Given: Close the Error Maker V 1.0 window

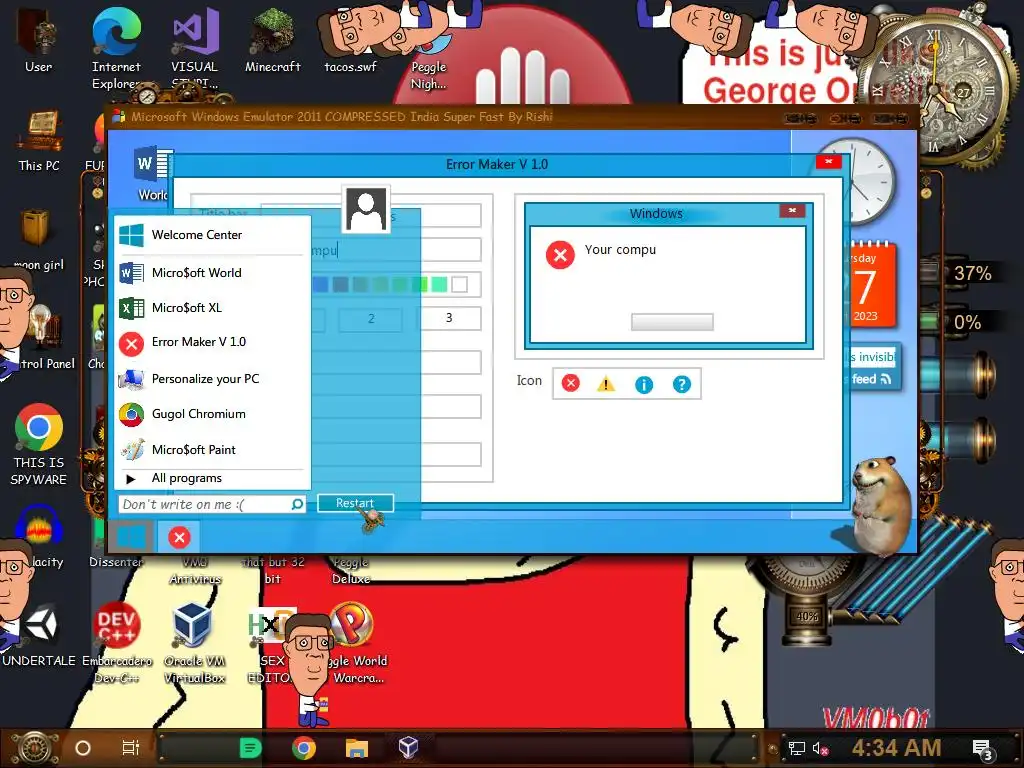Looking at the screenshot, I should (x=828, y=161).
